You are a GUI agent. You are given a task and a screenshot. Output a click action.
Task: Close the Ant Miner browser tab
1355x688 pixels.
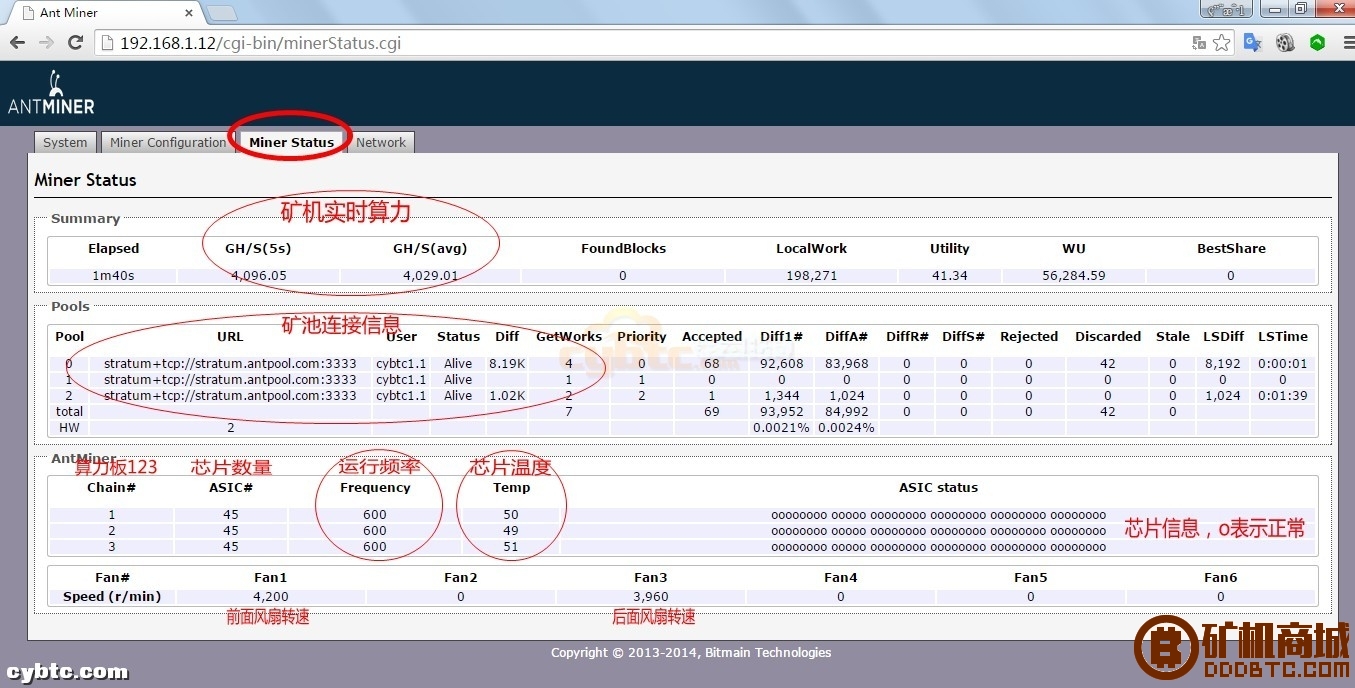[190, 13]
